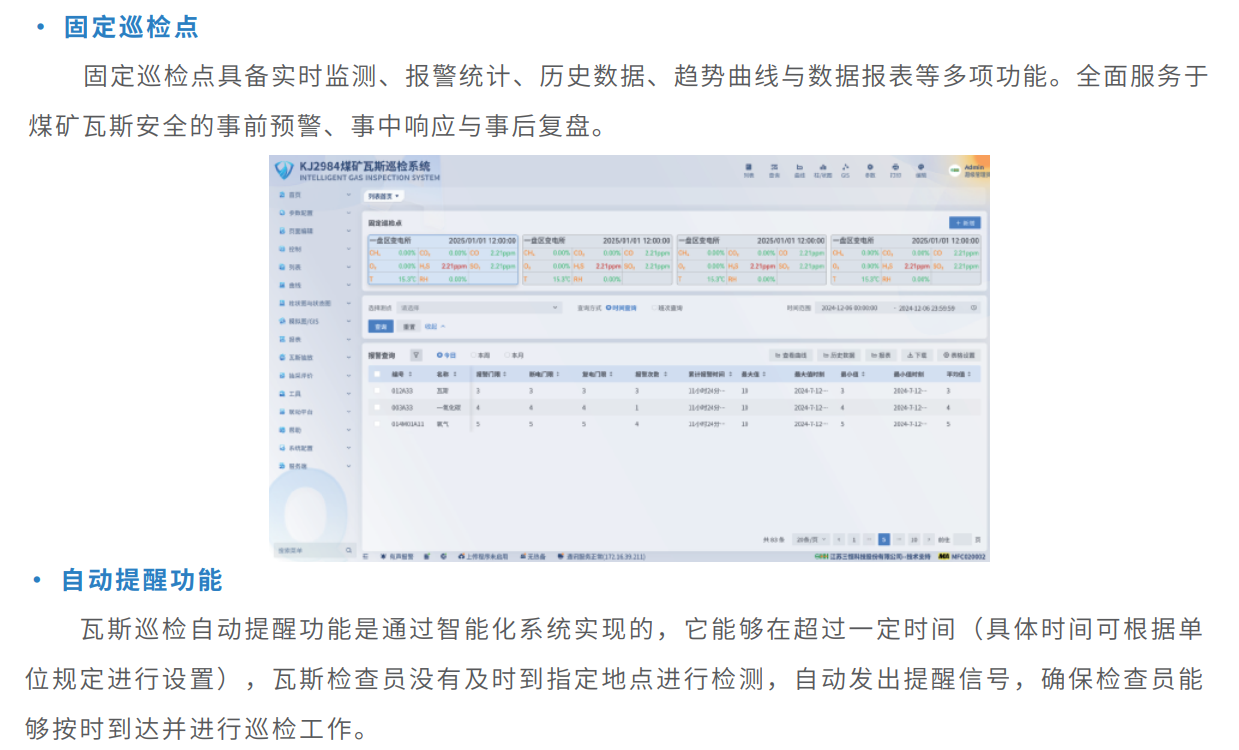The height and width of the screenshot is (750, 1239).
Task: Click the 打印 print icon in top toolbar
Action: [x=895, y=169]
